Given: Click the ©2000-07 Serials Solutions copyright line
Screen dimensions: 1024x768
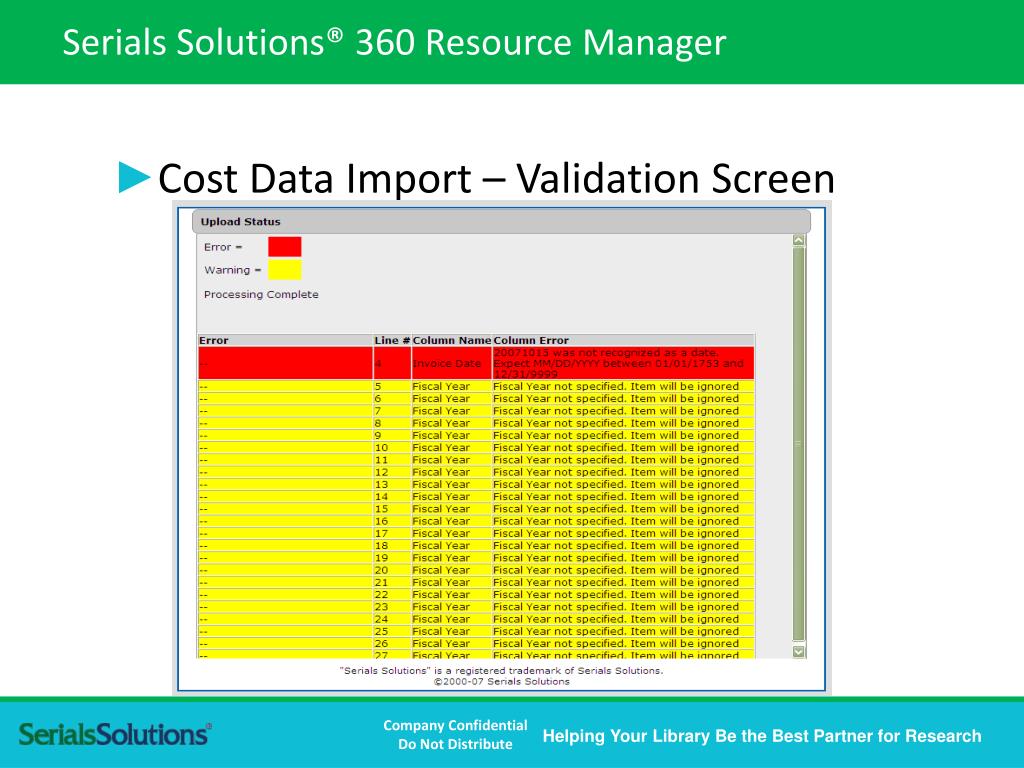Looking at the screenshot, I should point(501,681).
